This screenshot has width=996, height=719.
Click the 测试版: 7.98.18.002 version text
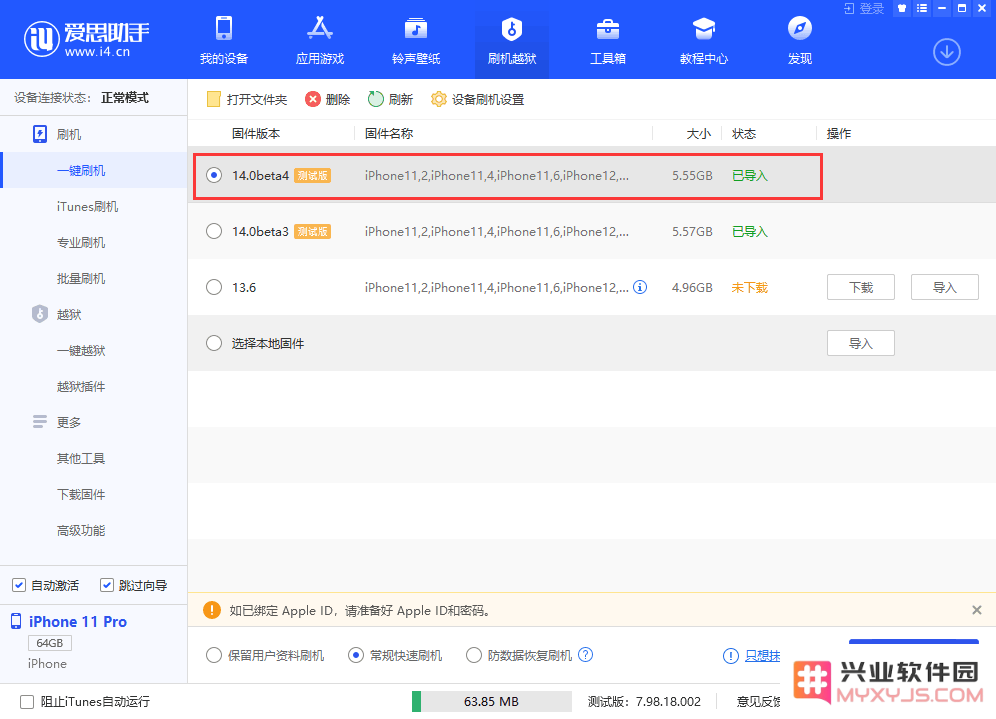[644, 701]
